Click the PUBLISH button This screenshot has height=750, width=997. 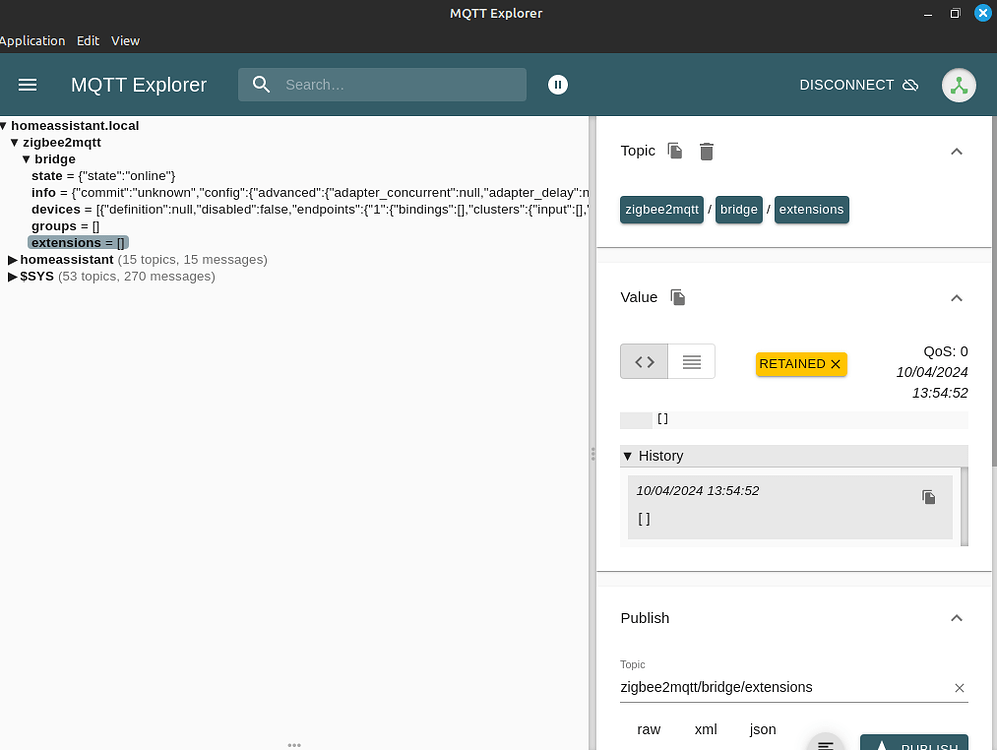tap(914, 742)
